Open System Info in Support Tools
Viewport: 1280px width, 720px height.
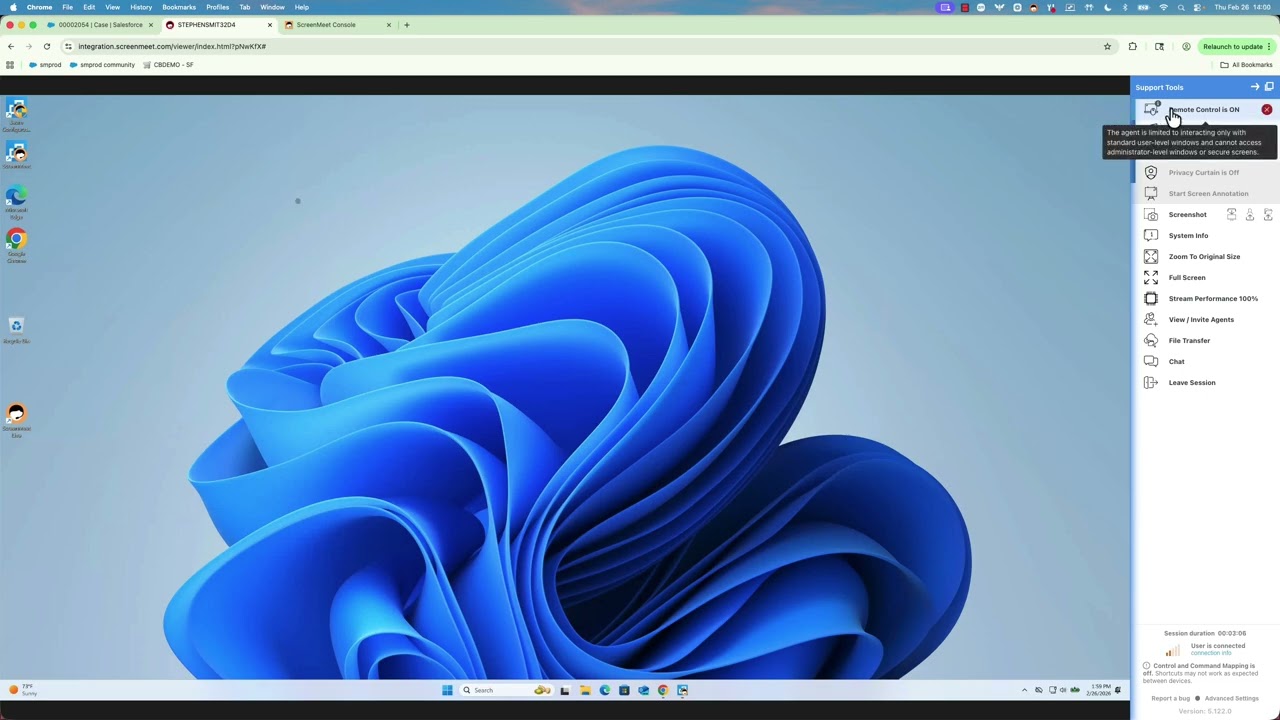point(1188,235)
